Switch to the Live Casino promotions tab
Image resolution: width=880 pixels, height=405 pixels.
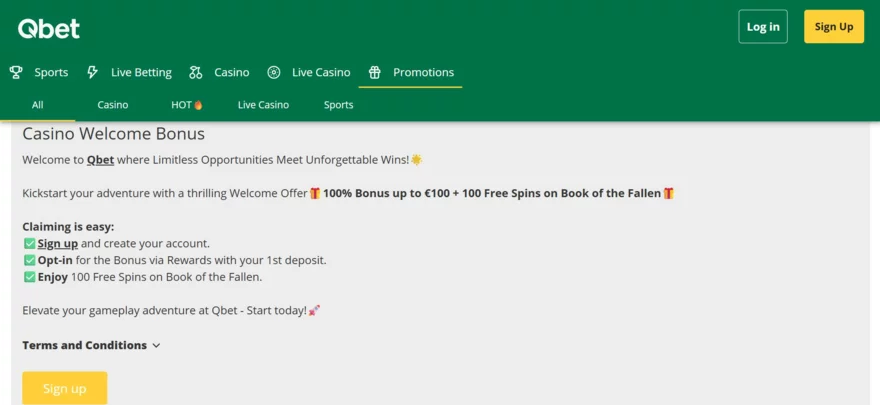[263, 105]
